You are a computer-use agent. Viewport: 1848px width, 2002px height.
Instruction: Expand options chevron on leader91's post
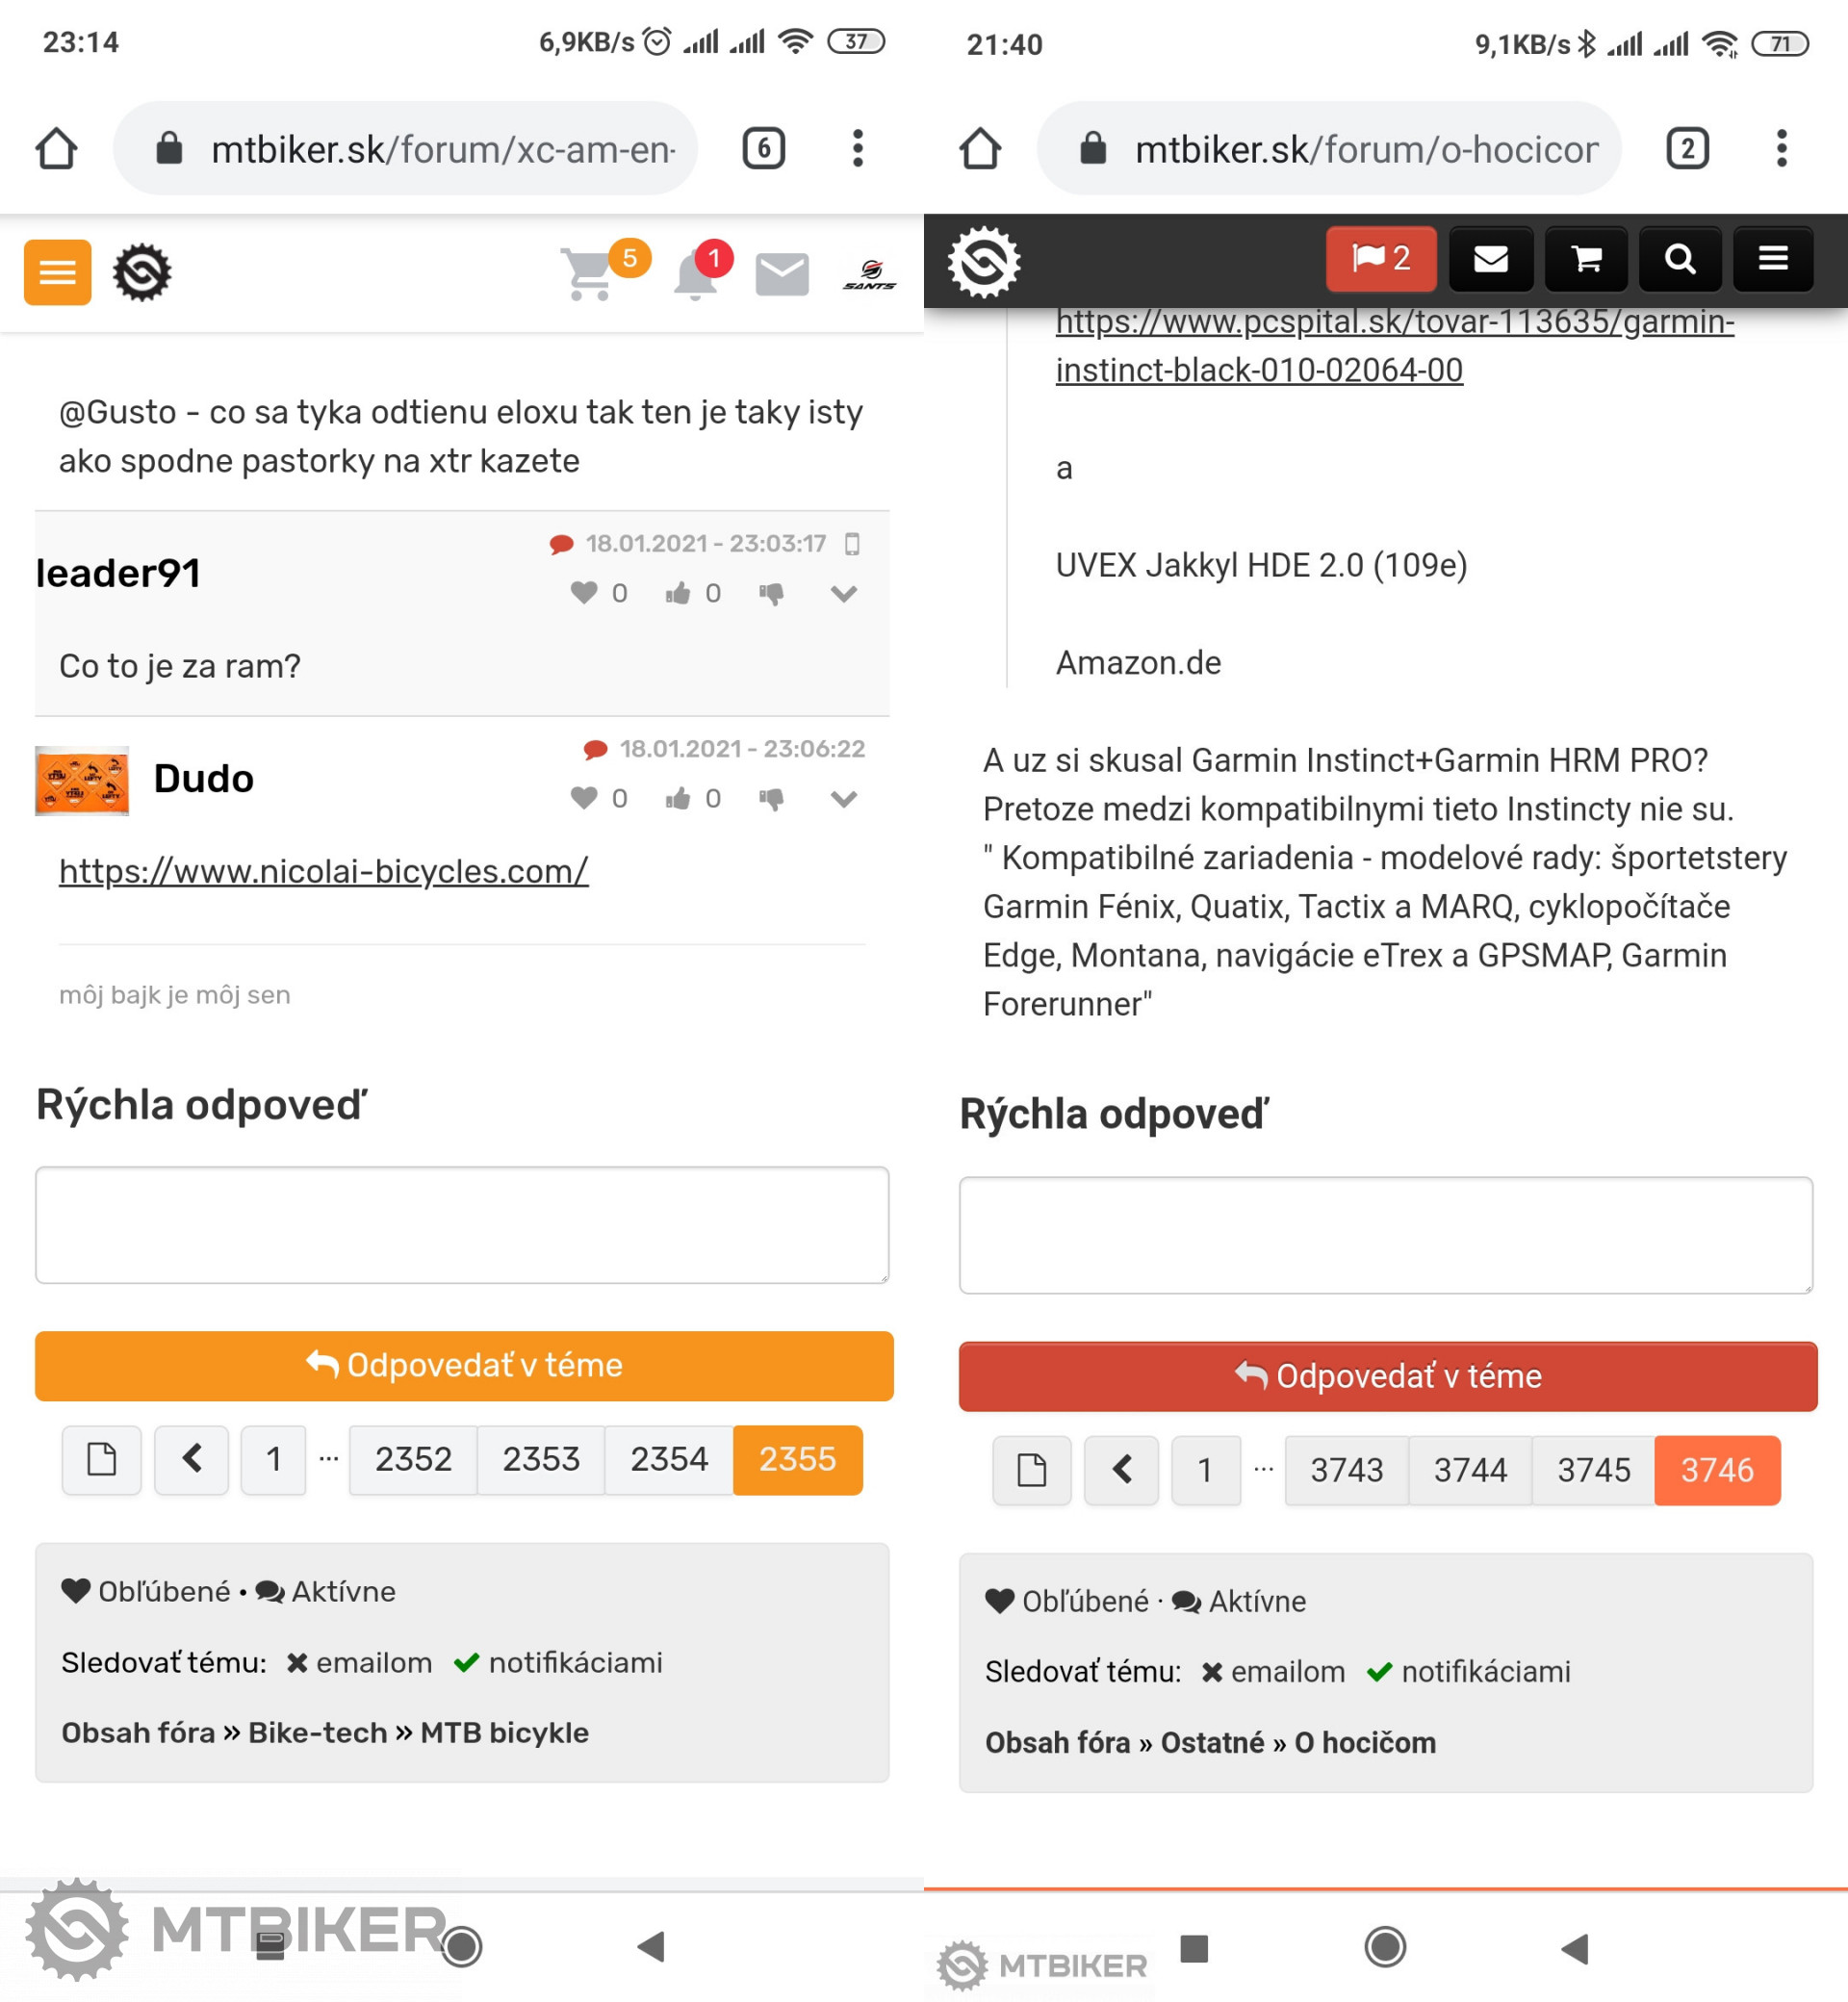(843, 594)
